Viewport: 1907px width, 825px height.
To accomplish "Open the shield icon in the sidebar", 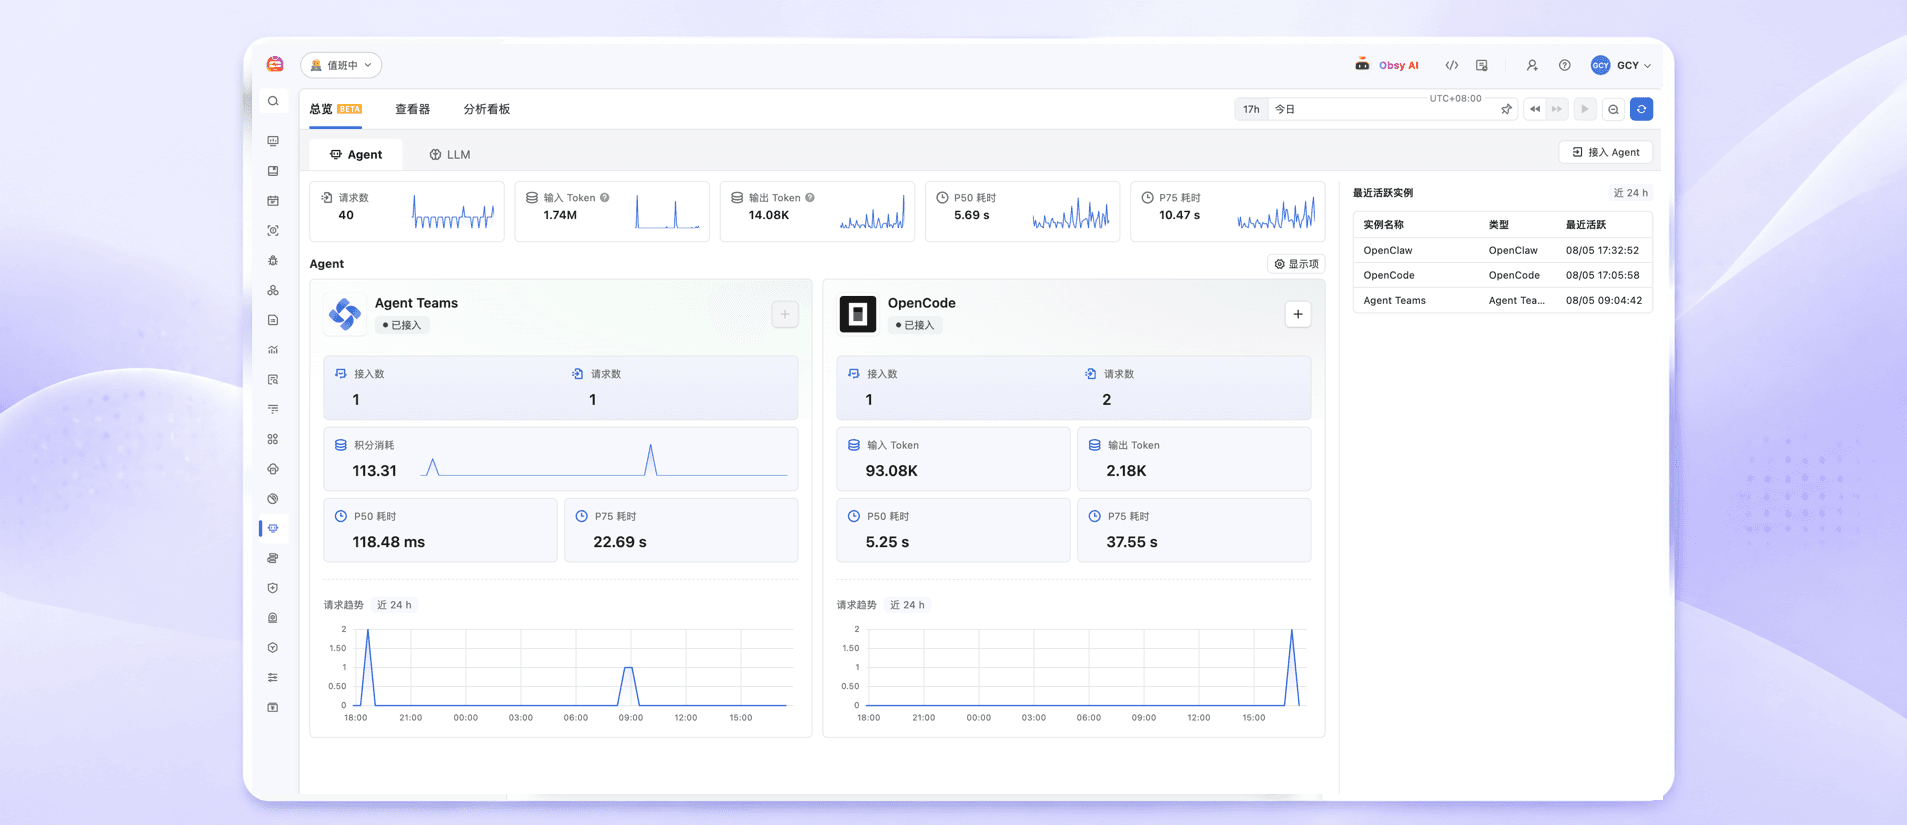I will click(273, 588).
